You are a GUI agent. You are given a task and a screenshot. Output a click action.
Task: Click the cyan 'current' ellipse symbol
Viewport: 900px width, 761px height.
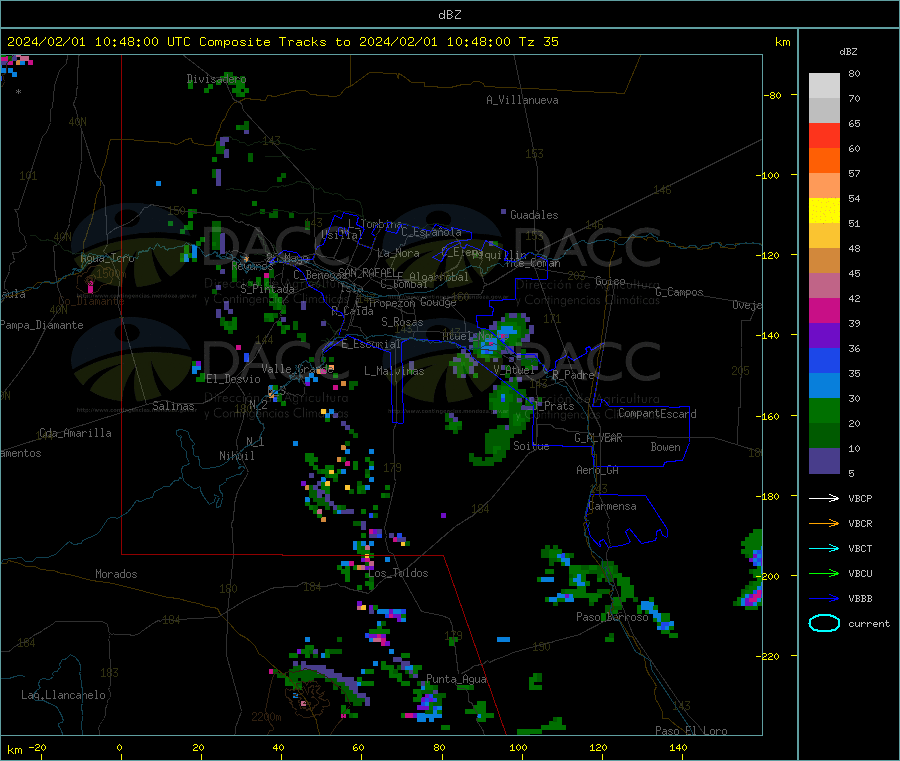pos(824,623)
